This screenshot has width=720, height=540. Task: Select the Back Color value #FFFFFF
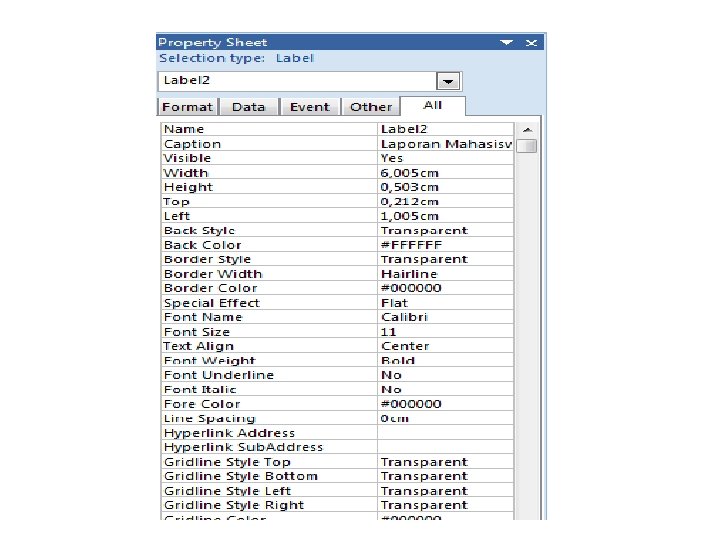(445, 245)
